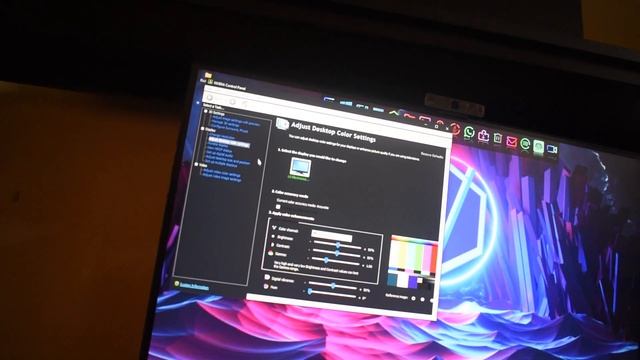Open the WhatsApp icon in the dock
The height and width of the screenshot is (360, 640).
(469, 132)
